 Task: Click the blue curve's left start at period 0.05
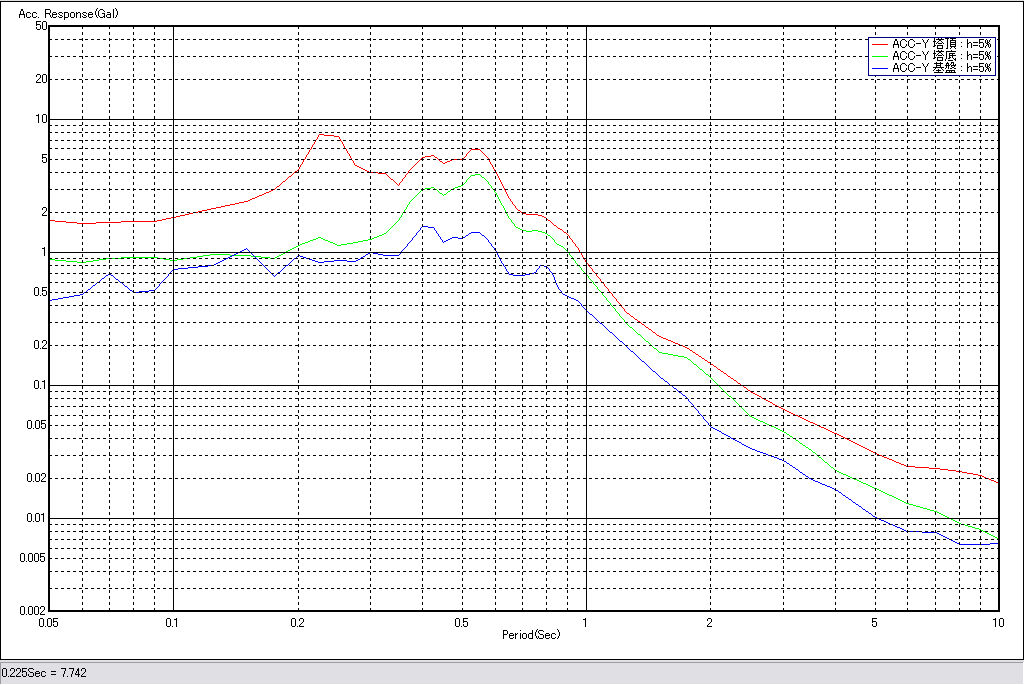(x=51, y=299)
